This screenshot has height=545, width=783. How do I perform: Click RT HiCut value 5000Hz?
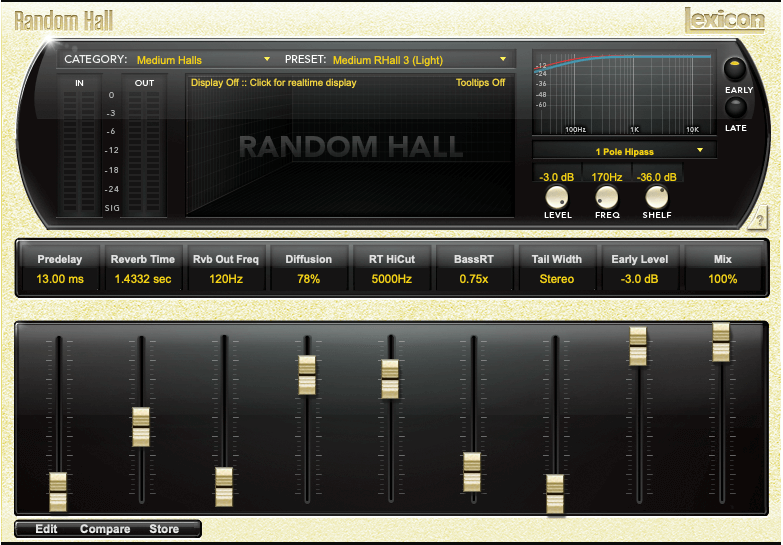click(x=392, y=279)
